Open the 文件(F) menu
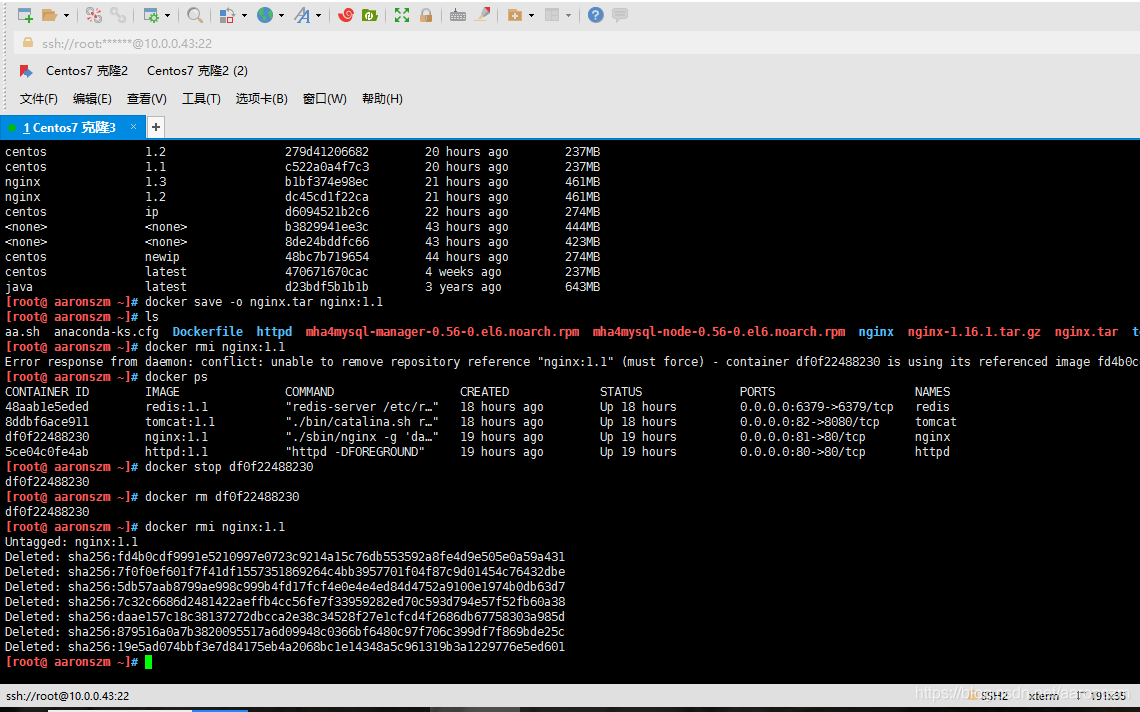 [39, 99]
